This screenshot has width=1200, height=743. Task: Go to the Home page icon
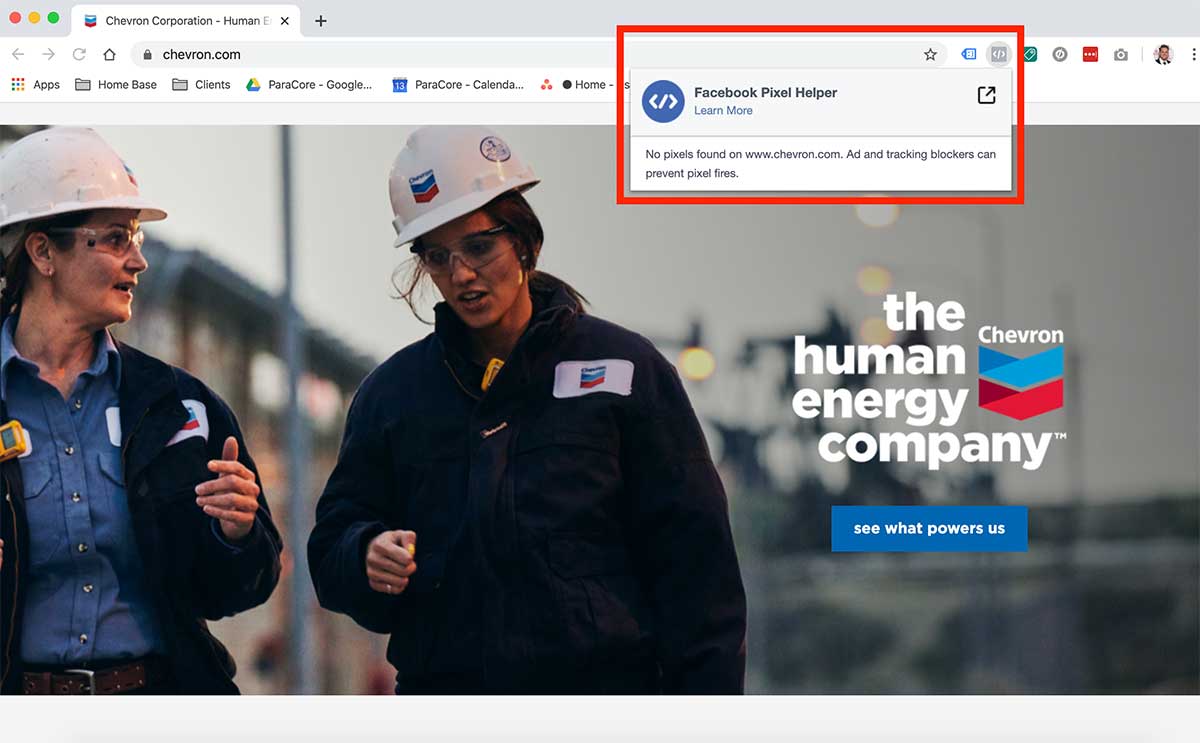[110, 54]
